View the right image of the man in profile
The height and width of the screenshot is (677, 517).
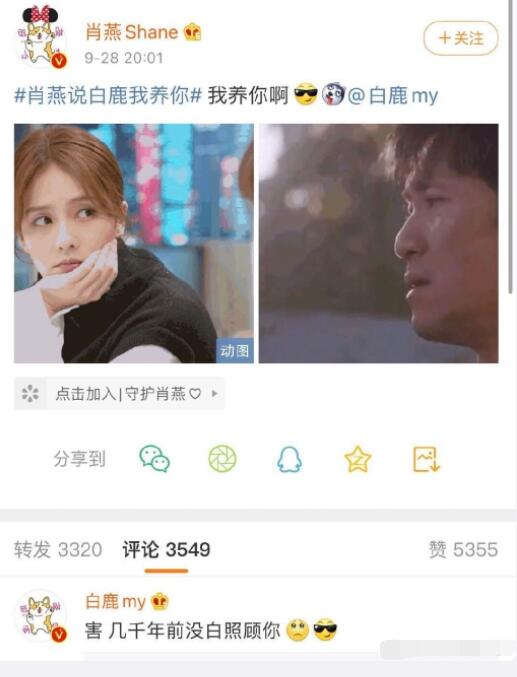(x=378, y=244)
